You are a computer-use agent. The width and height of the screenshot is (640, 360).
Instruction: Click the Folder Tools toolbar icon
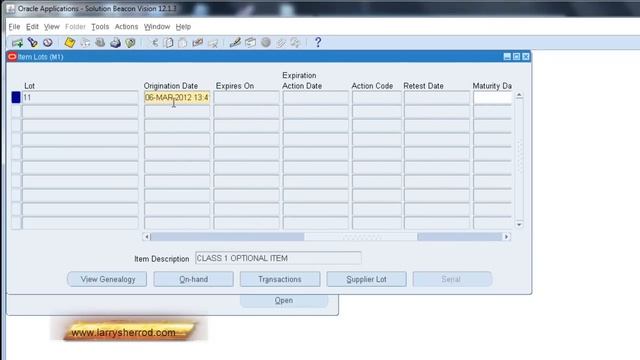pos(296,42)
